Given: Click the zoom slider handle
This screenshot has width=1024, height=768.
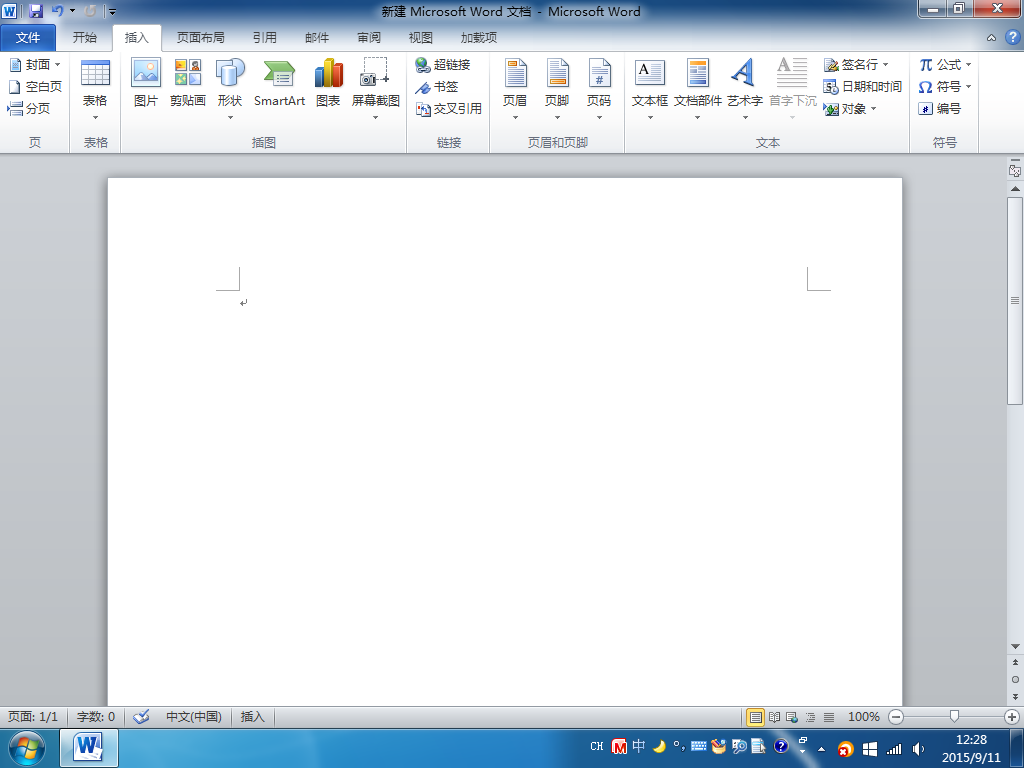Looking at the screenshot, I should [x=954, y=717].
